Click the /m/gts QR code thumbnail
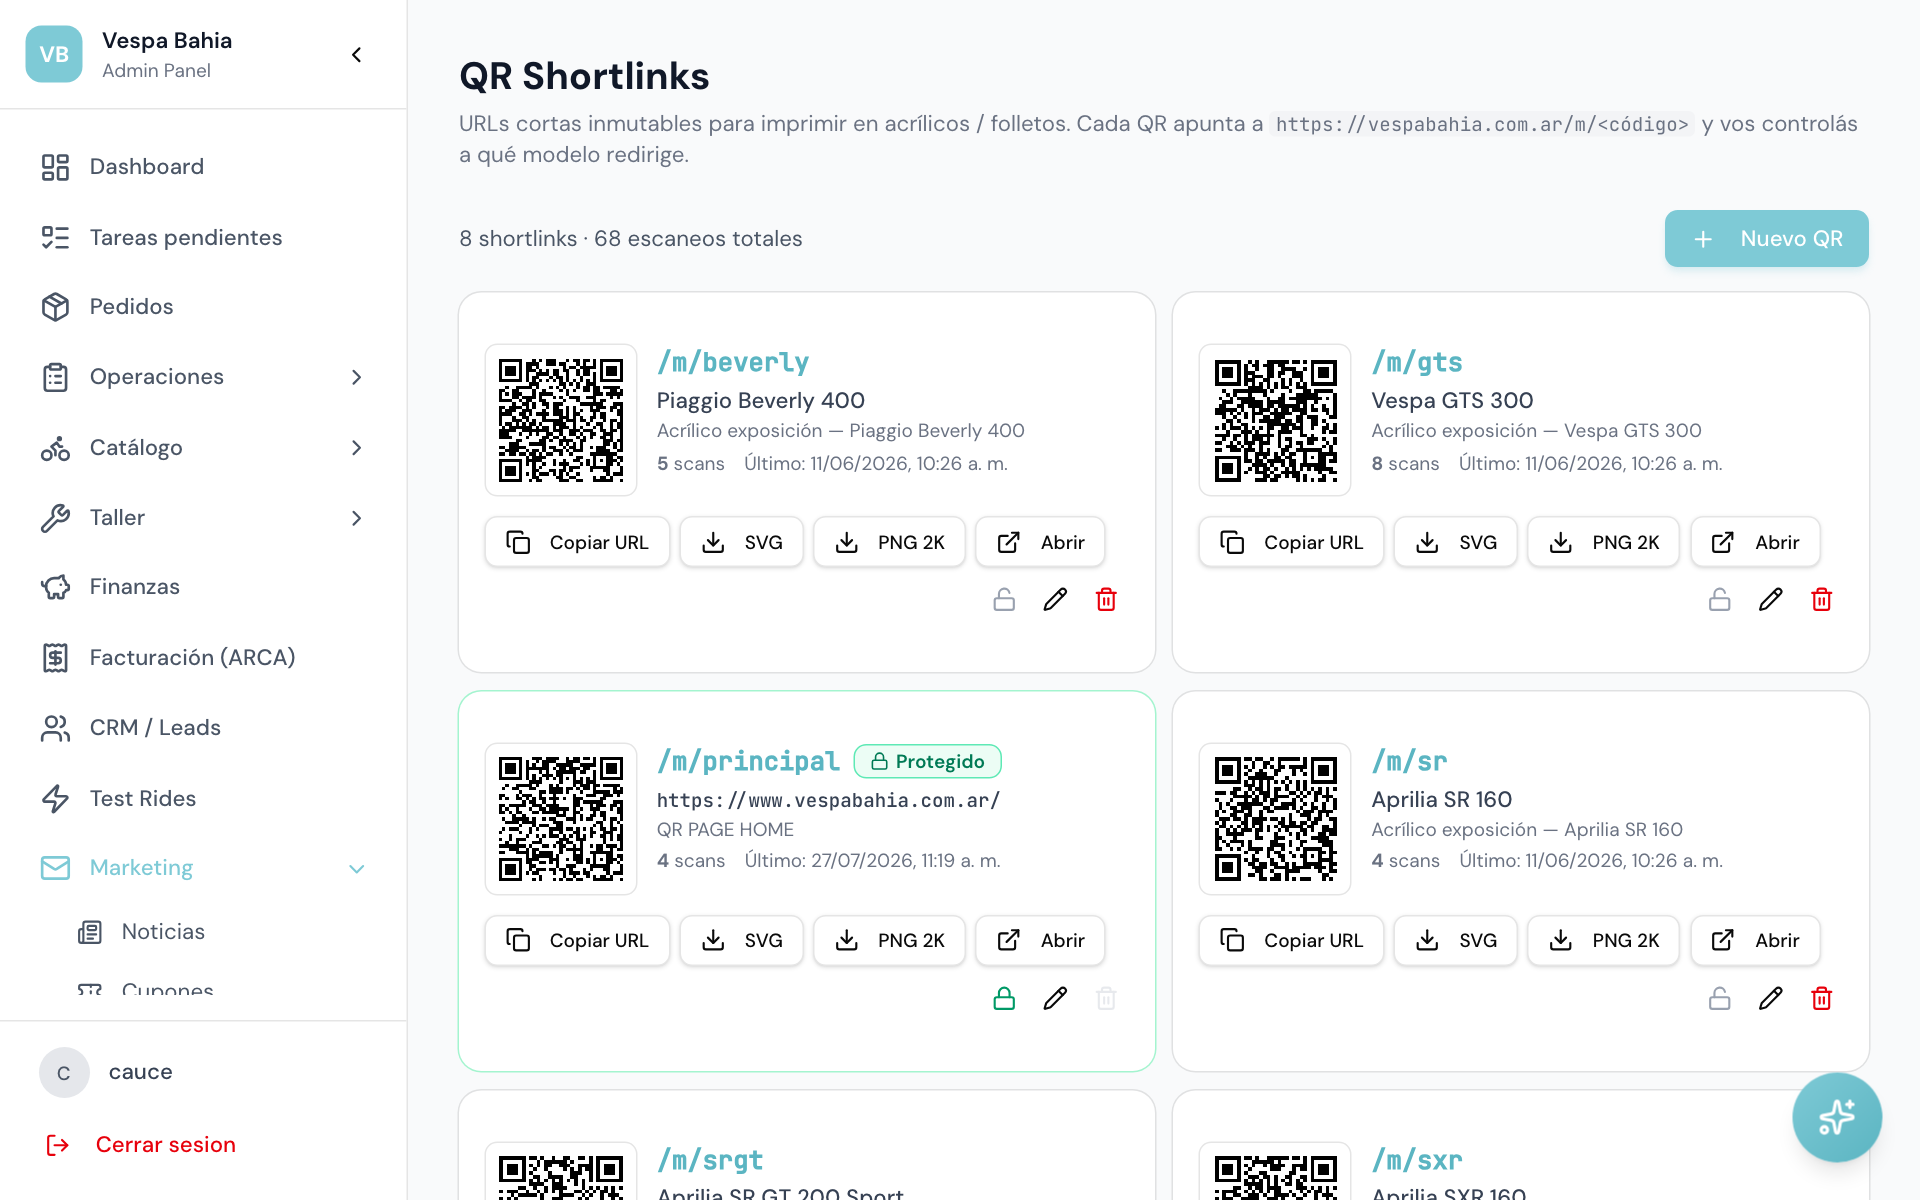1920x1200 pixels. [1275, 420]
